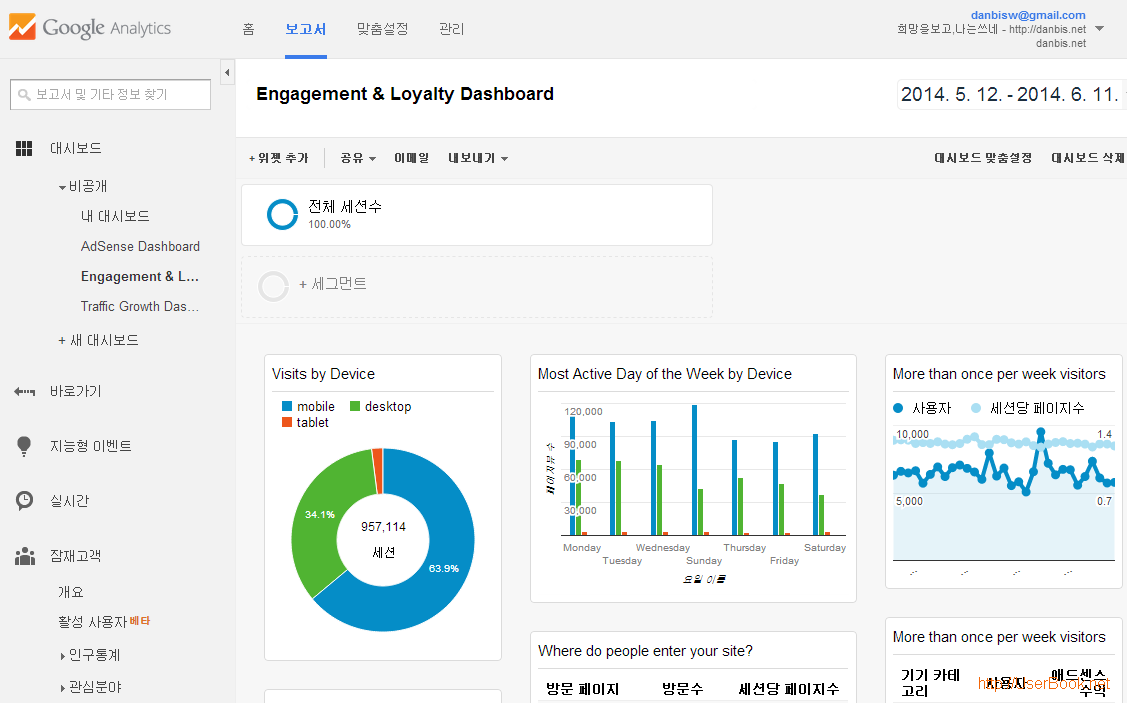Click the 전체 세션수 segment circle icon

[x=282, y=213]
